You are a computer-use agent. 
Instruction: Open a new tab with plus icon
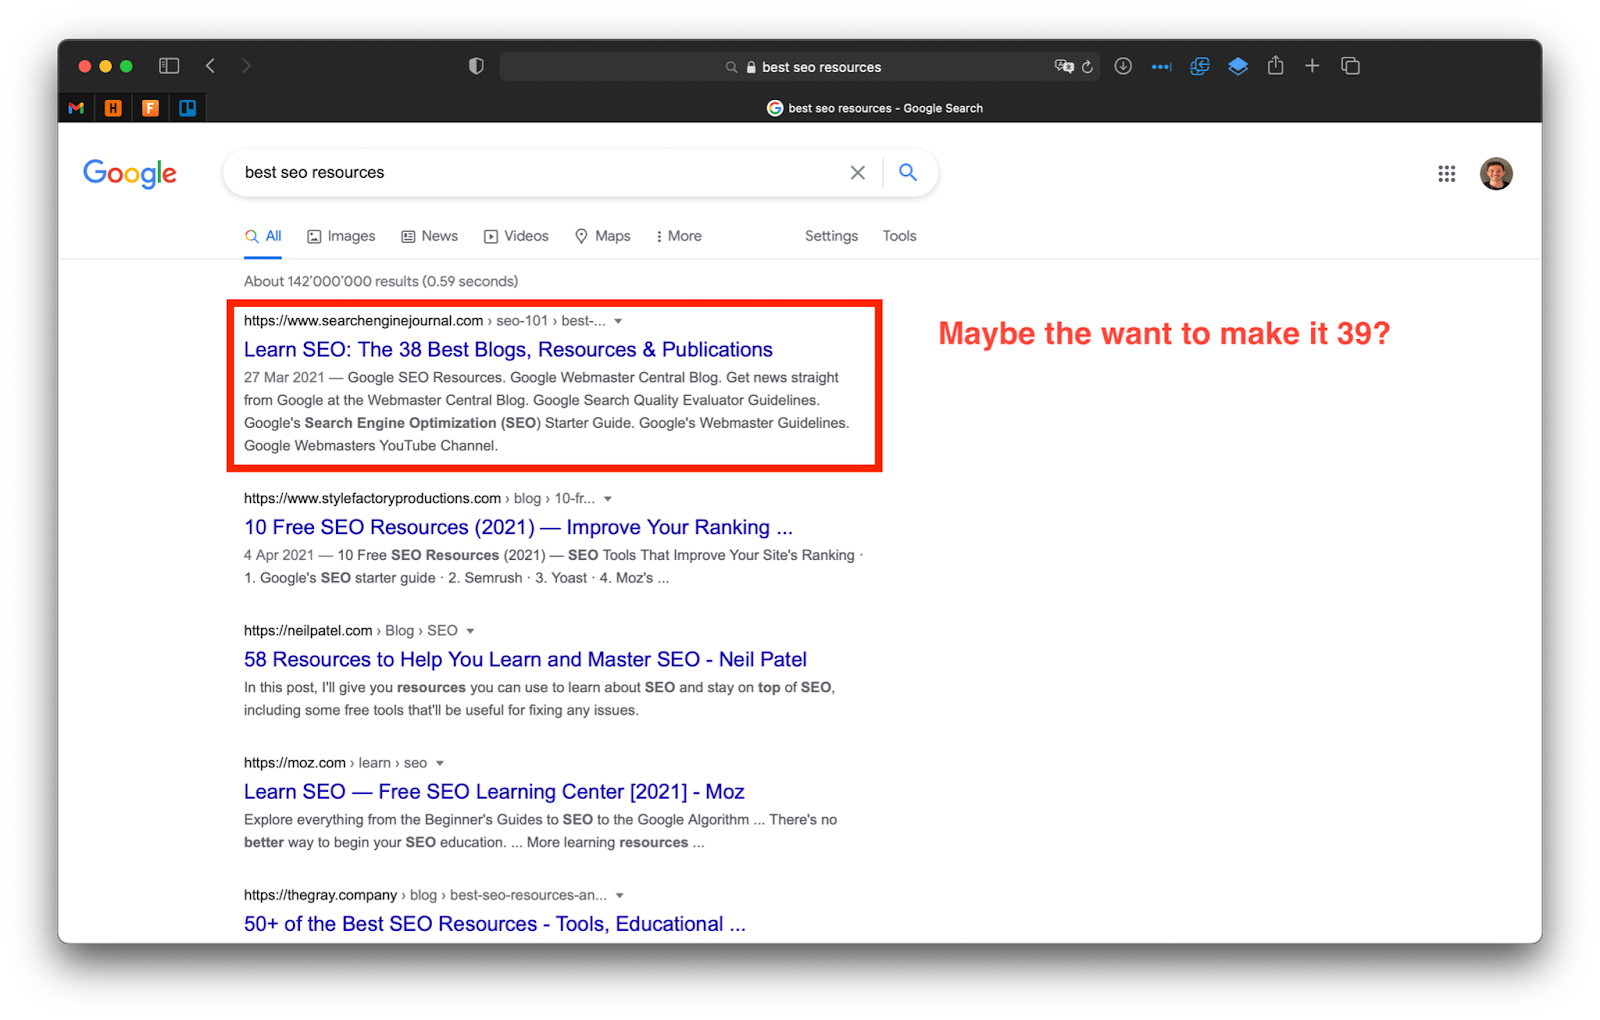[x=1312, y=66]
